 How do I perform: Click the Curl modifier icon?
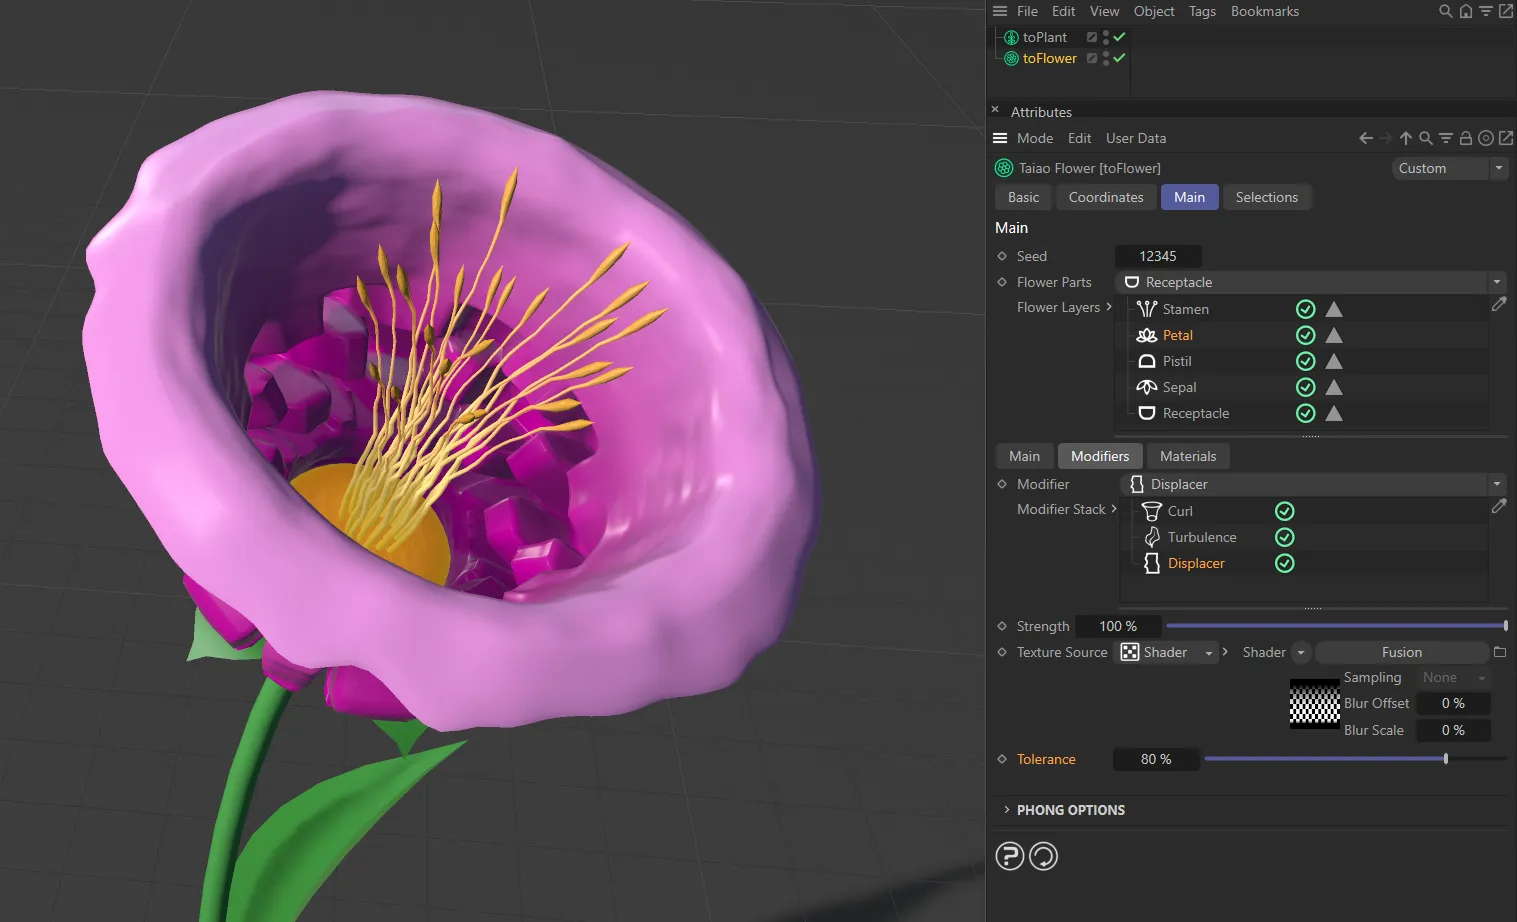tap(1150, 511)
